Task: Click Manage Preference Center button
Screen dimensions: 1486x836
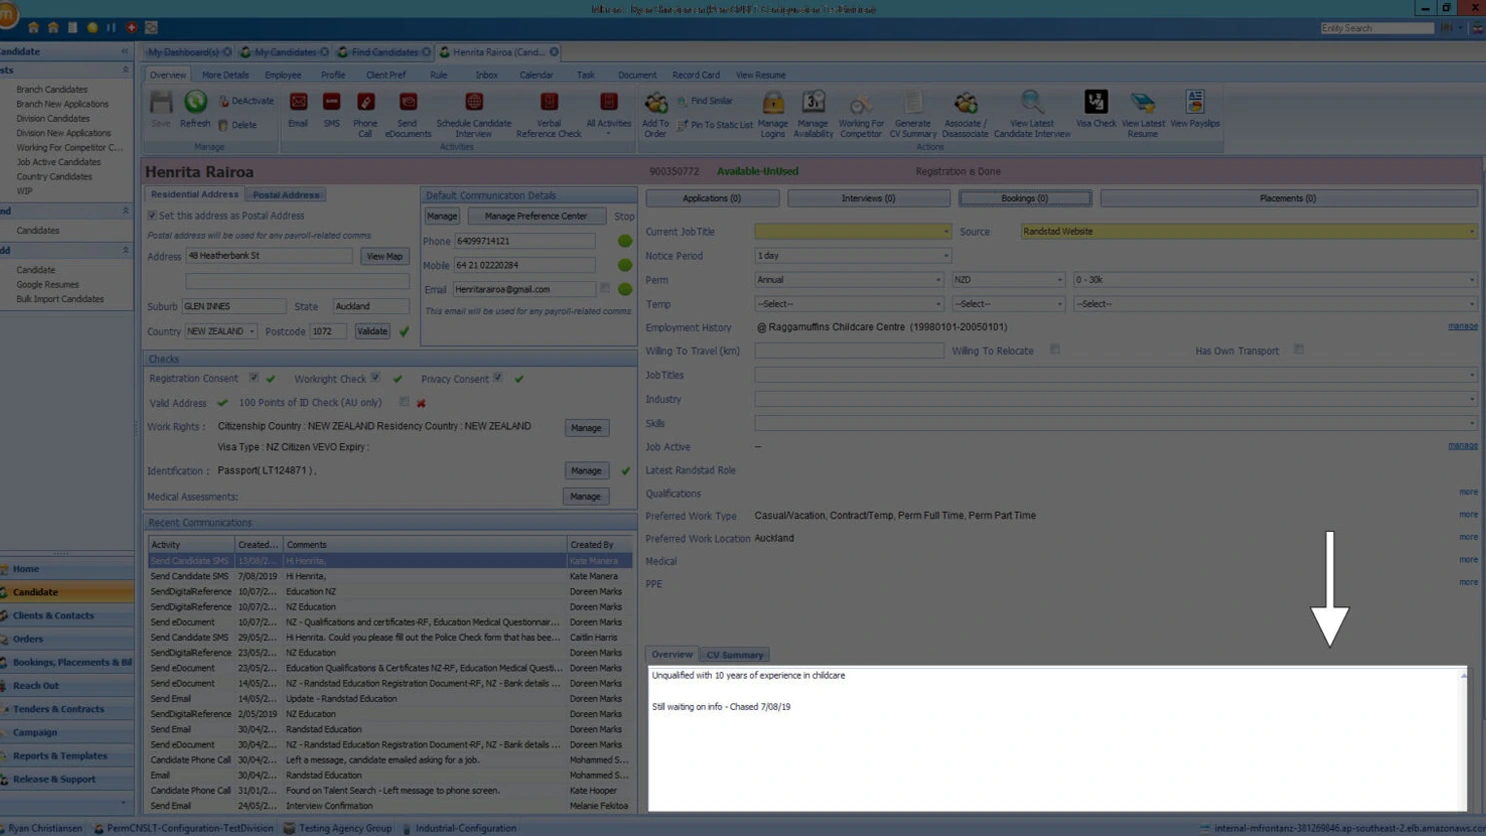Action: (536, 216)
